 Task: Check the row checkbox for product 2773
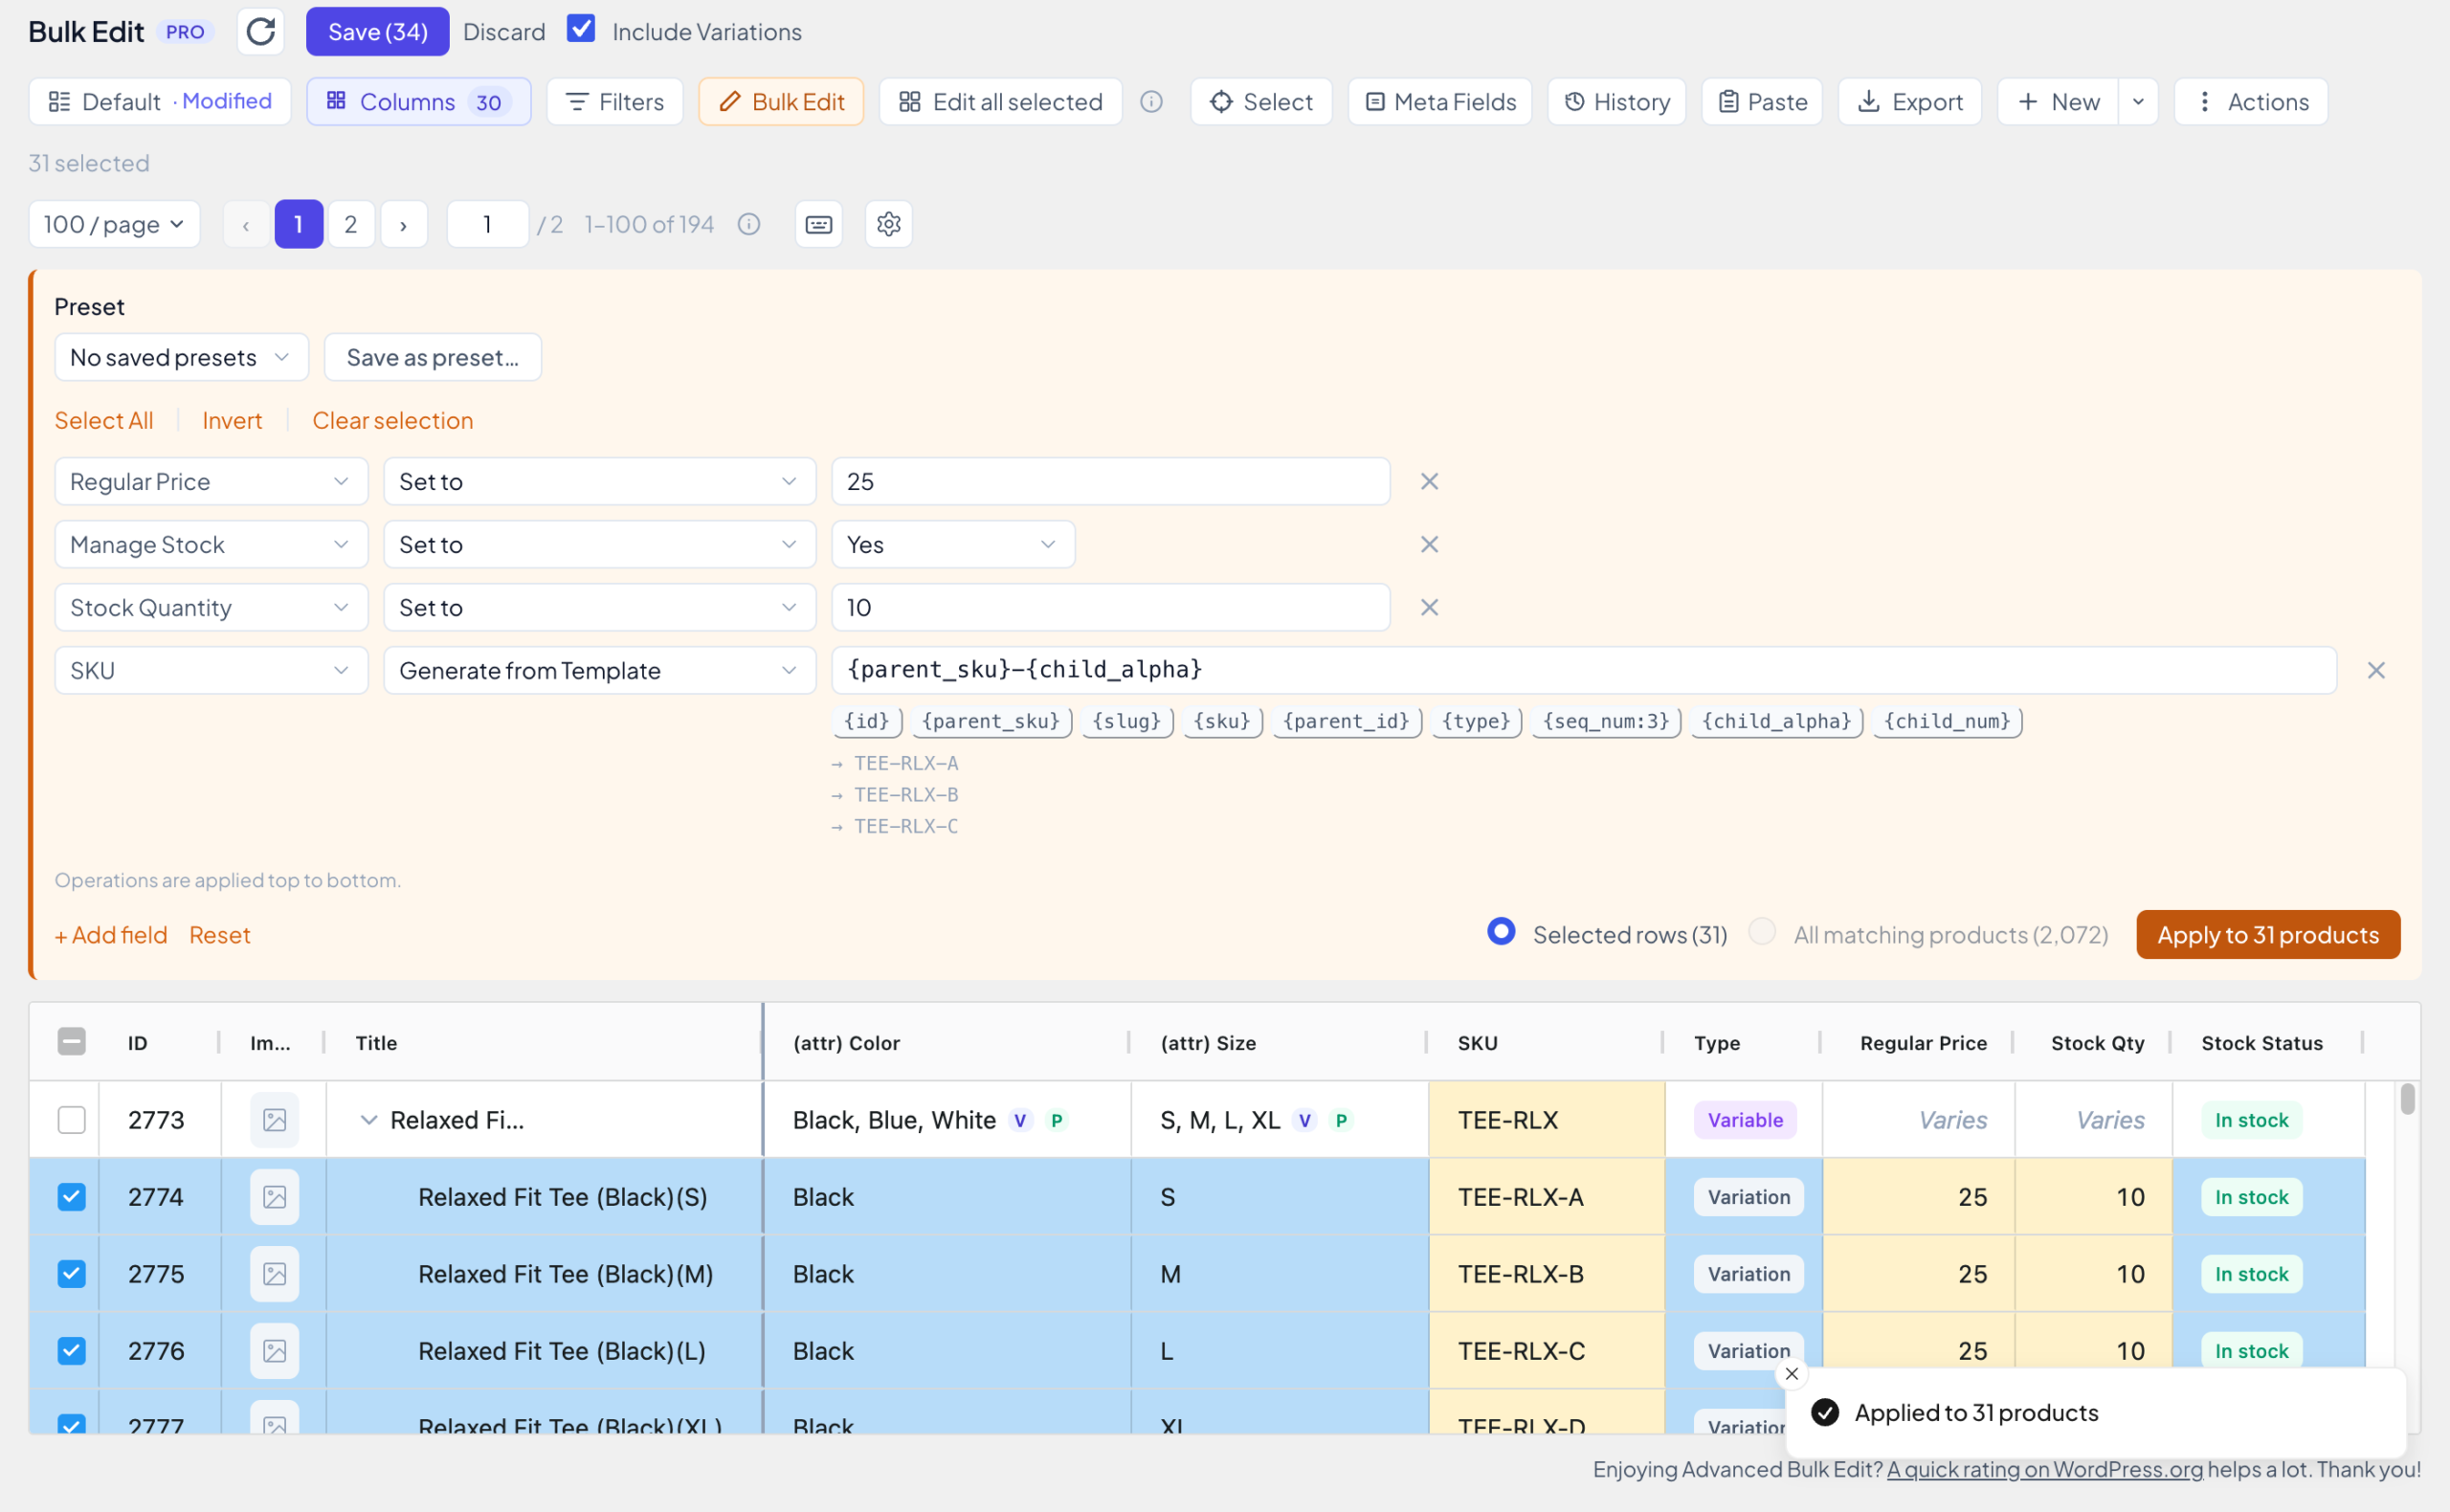click(72, 1120)
